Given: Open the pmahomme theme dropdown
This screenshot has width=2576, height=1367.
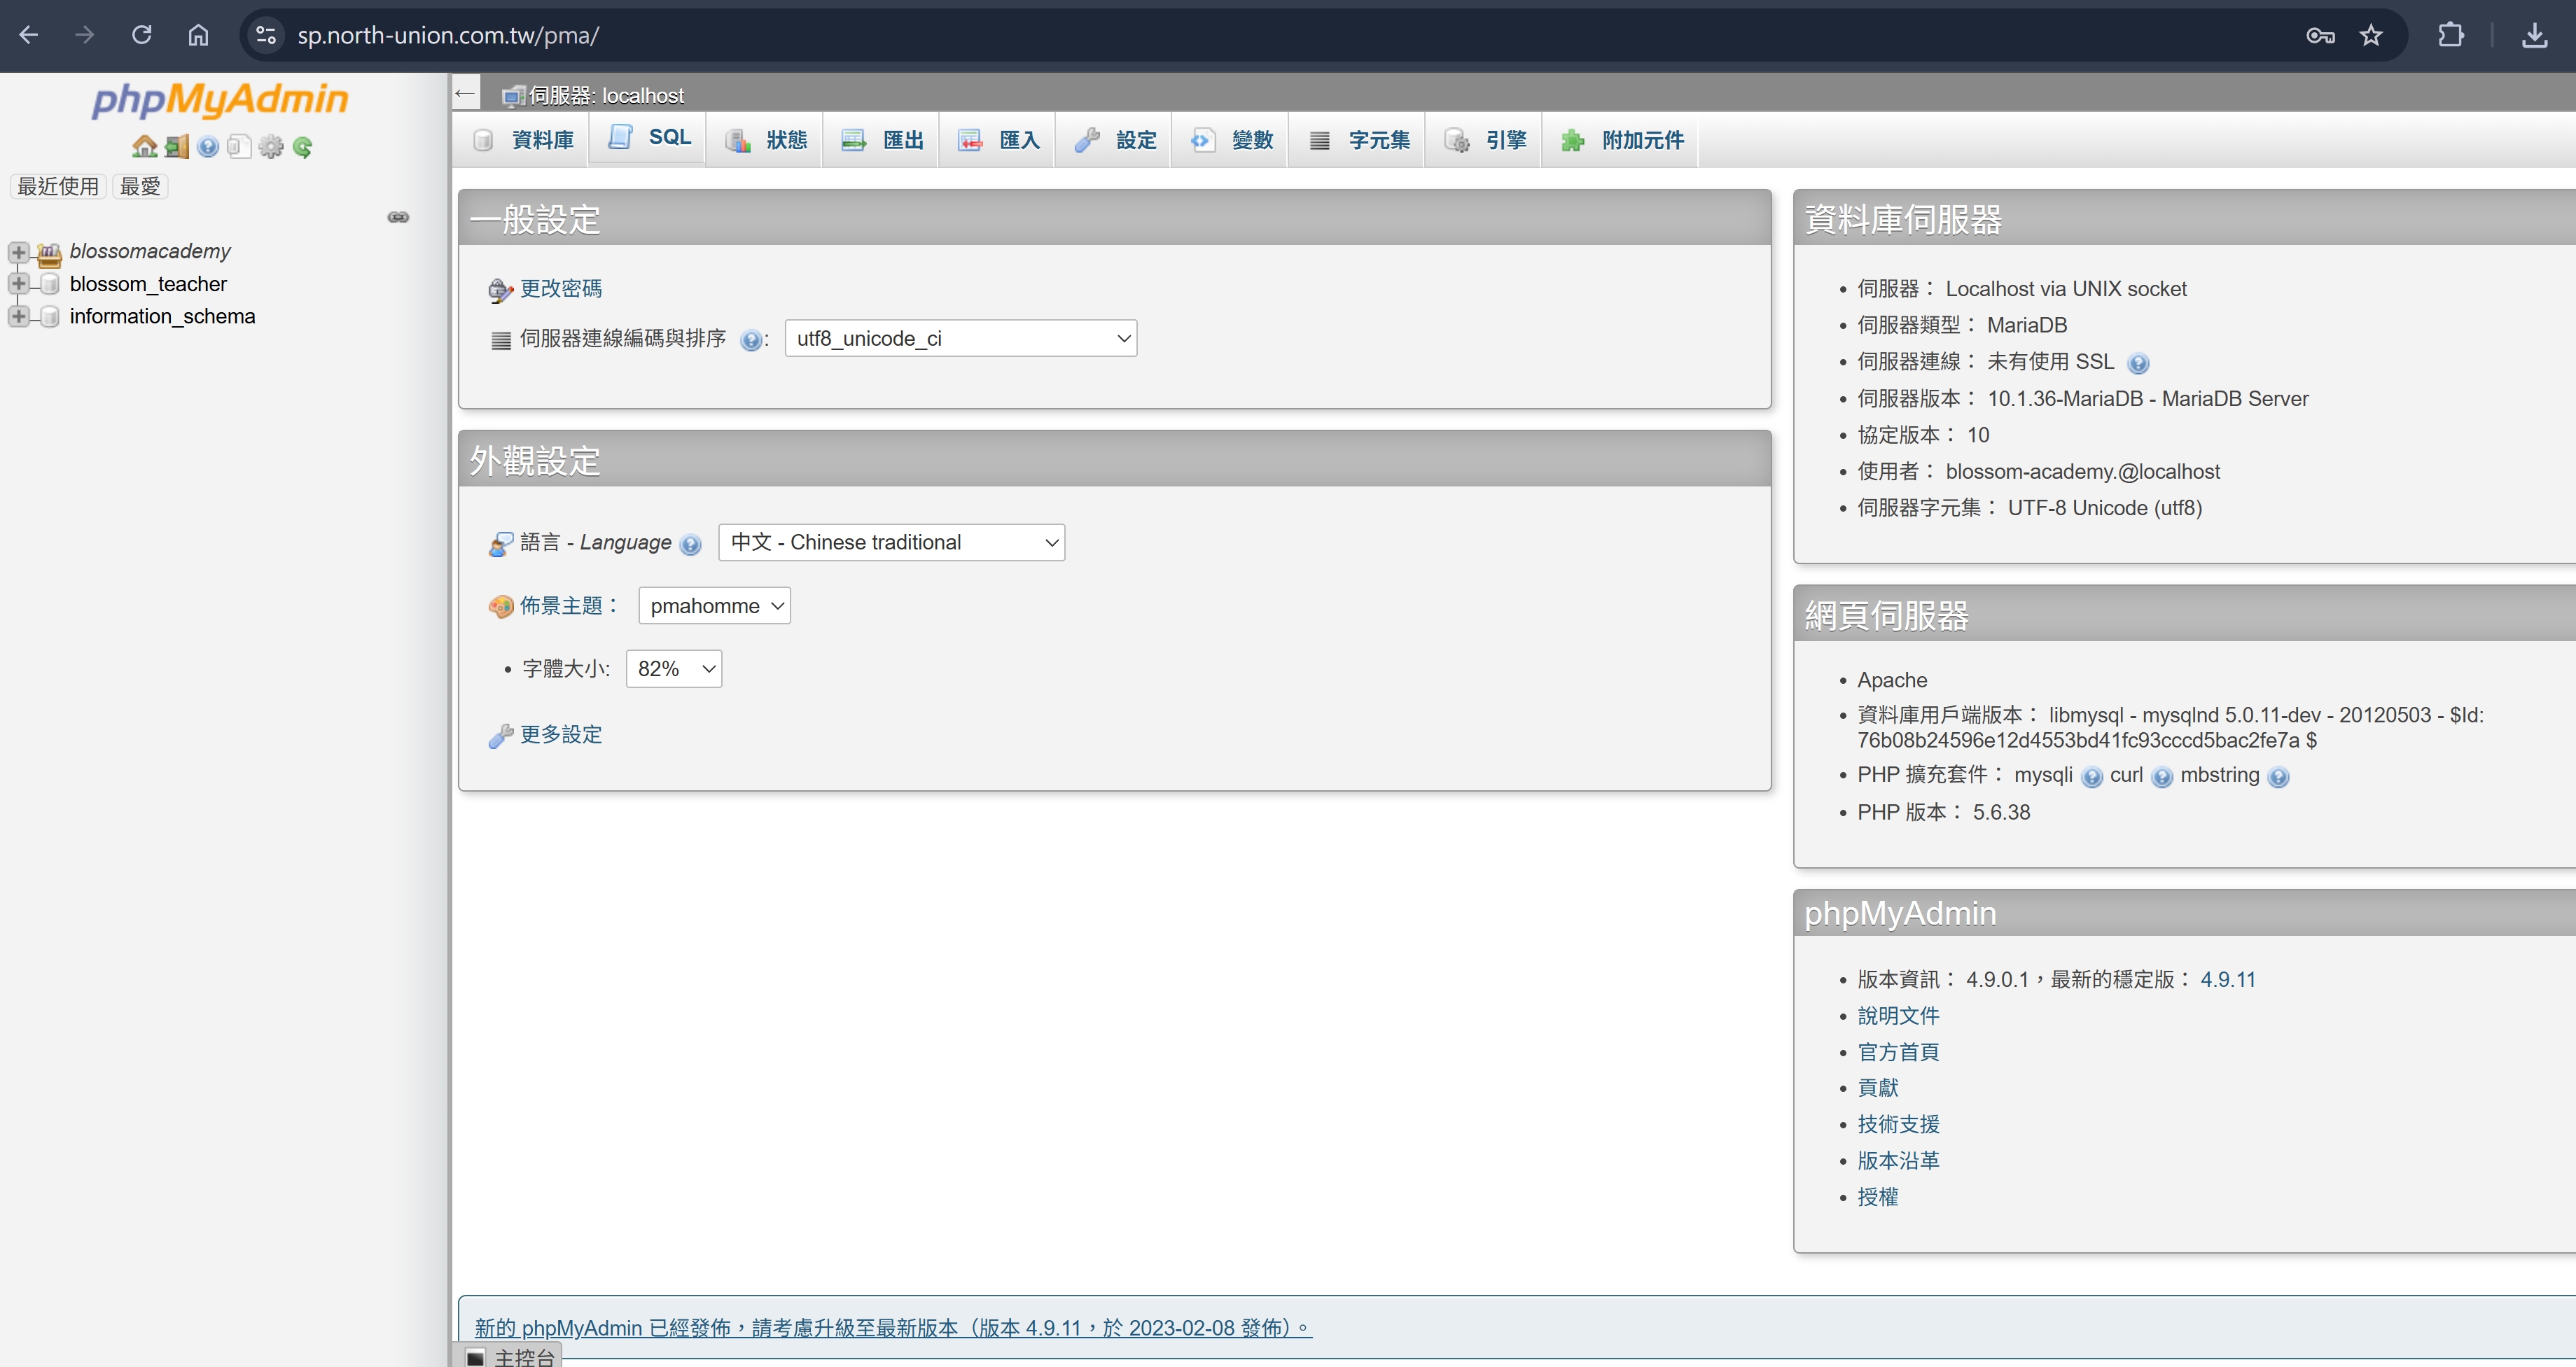Looking at the screenshot, I should 714,606.
